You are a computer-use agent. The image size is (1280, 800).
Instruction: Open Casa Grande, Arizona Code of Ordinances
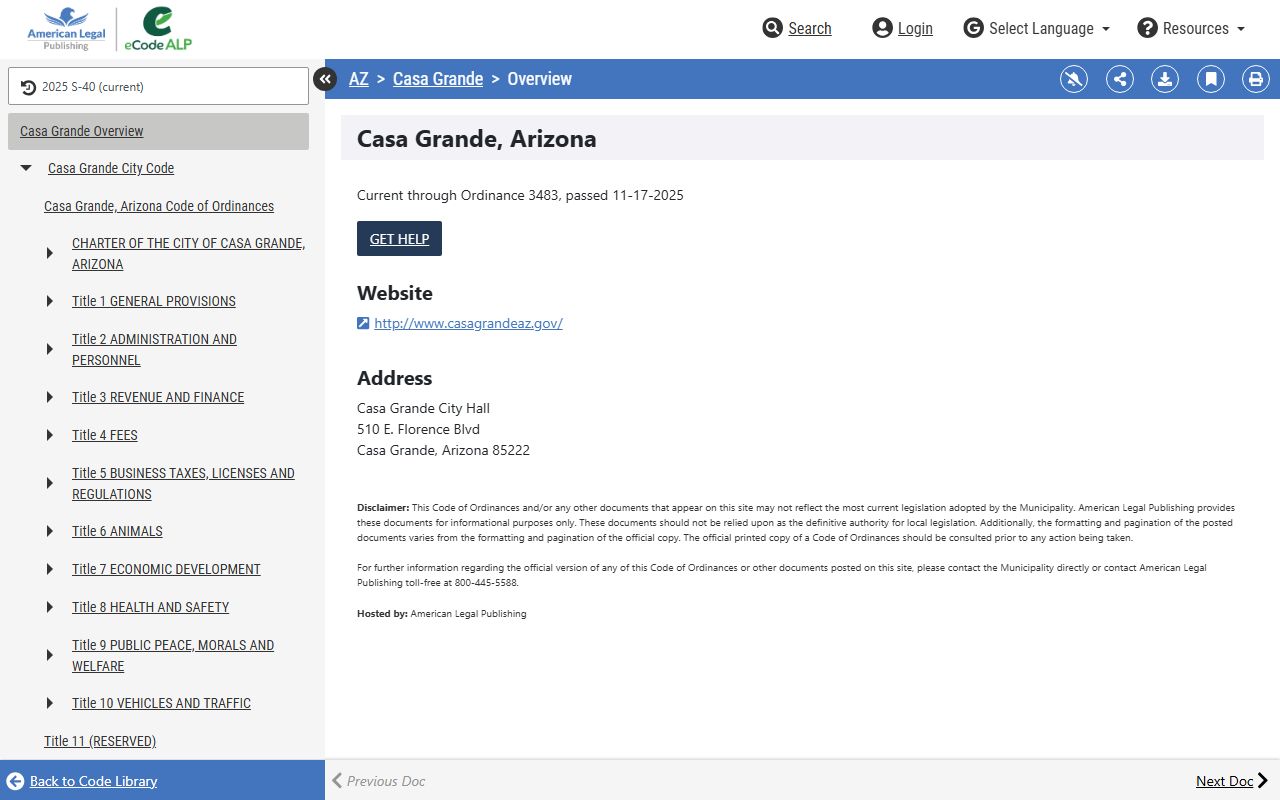pos(159,206)
